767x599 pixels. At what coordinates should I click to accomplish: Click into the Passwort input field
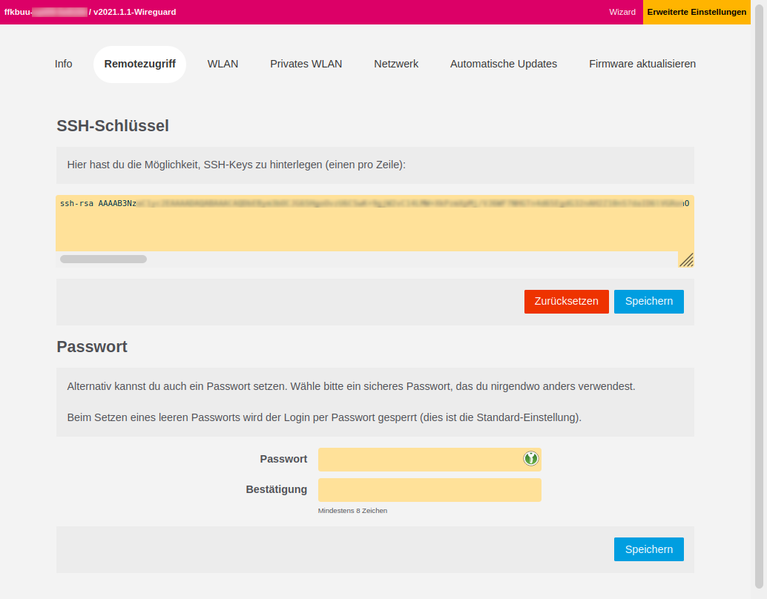(420, 459)
